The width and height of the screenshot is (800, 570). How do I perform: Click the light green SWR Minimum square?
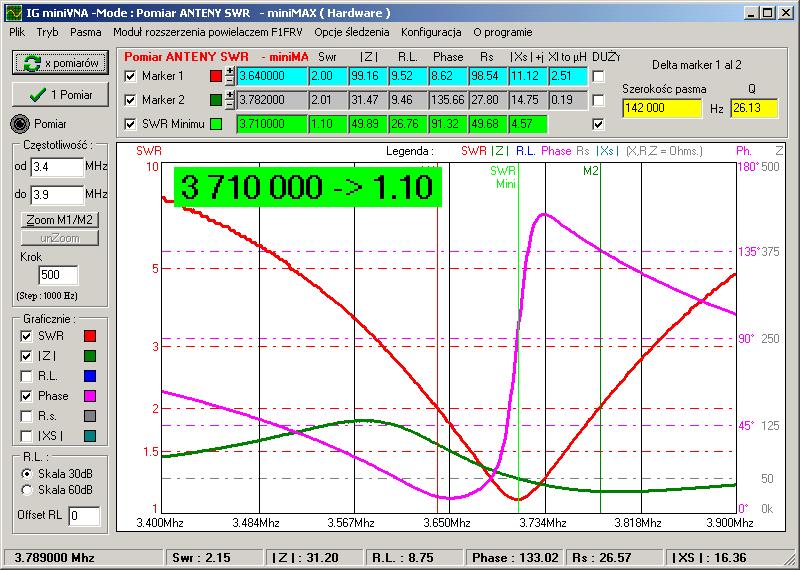tap(216, 124)
